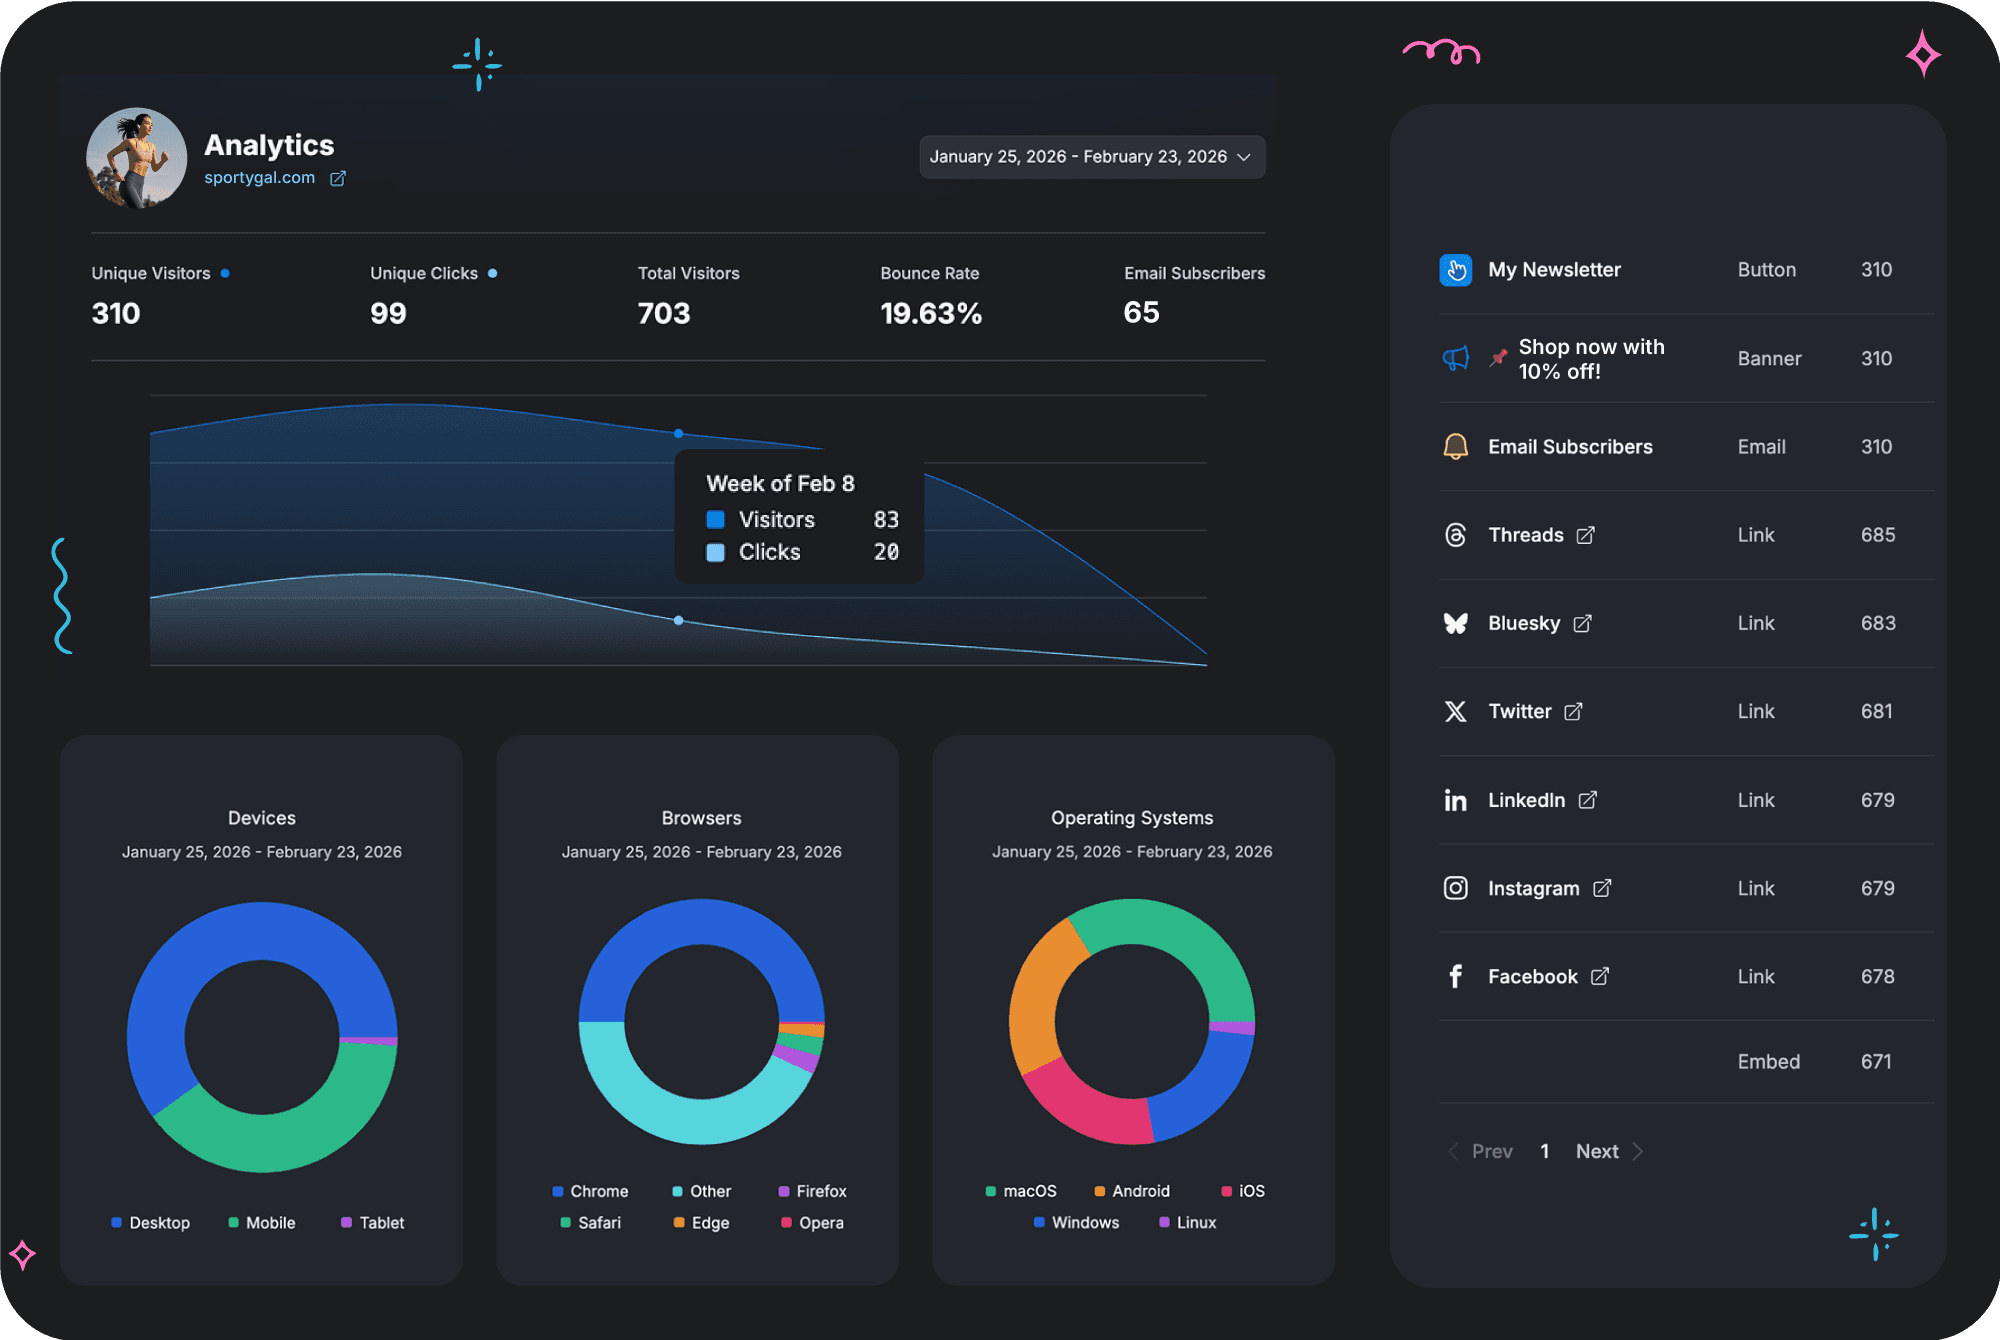2000x1340 pixels.
Task: Open the LinkedIn external link icon
Action: coord(1587,800)
